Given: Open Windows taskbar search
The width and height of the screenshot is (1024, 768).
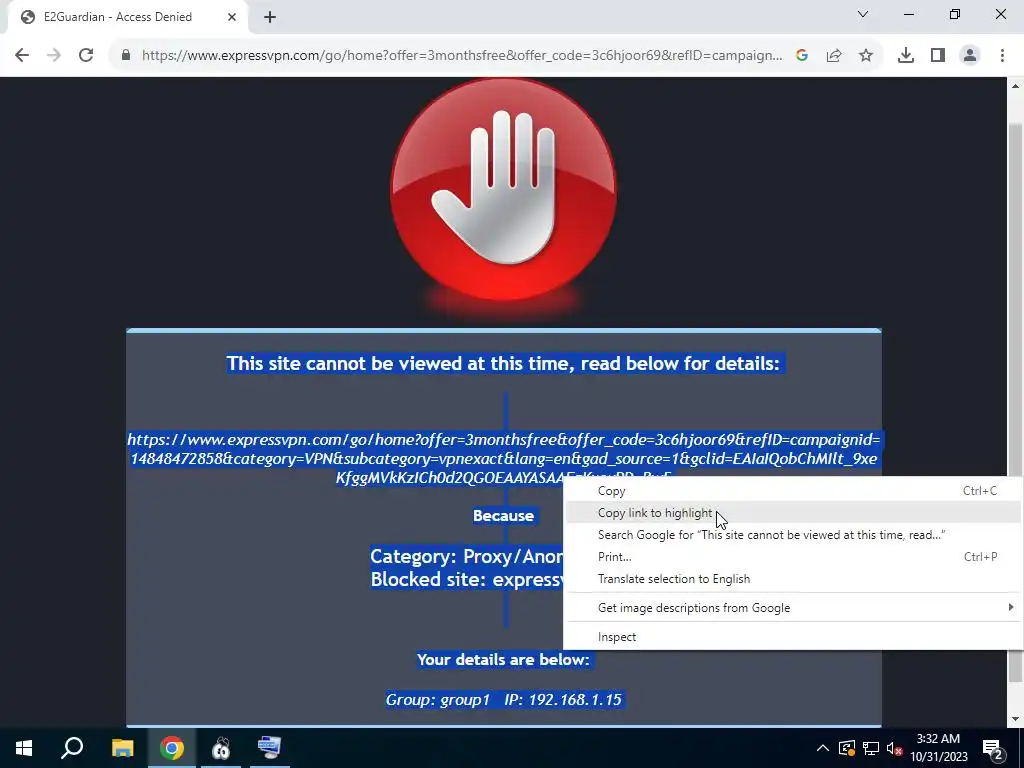Looking at the screenshot, I should tap(72, 748).
